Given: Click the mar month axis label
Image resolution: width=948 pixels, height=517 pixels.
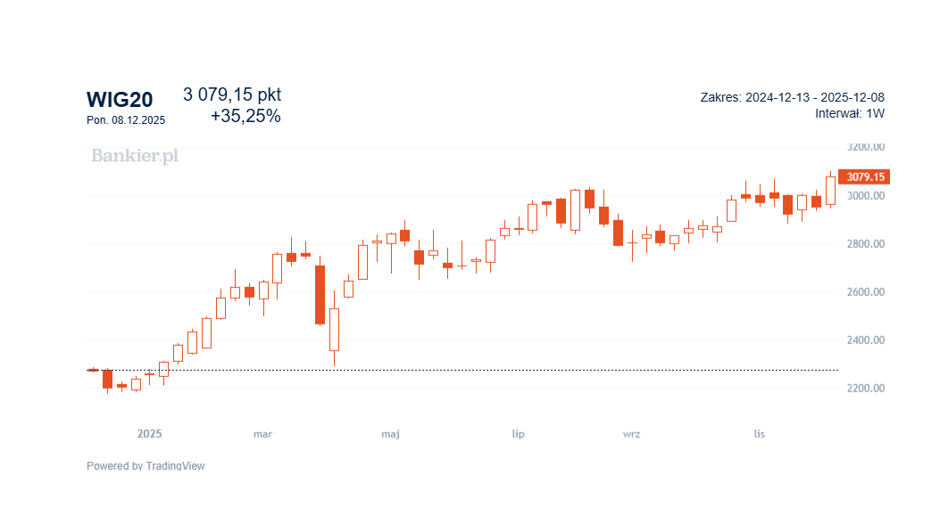Looking at the screenshot, I should pyautogui.click(x=263, y=434).
